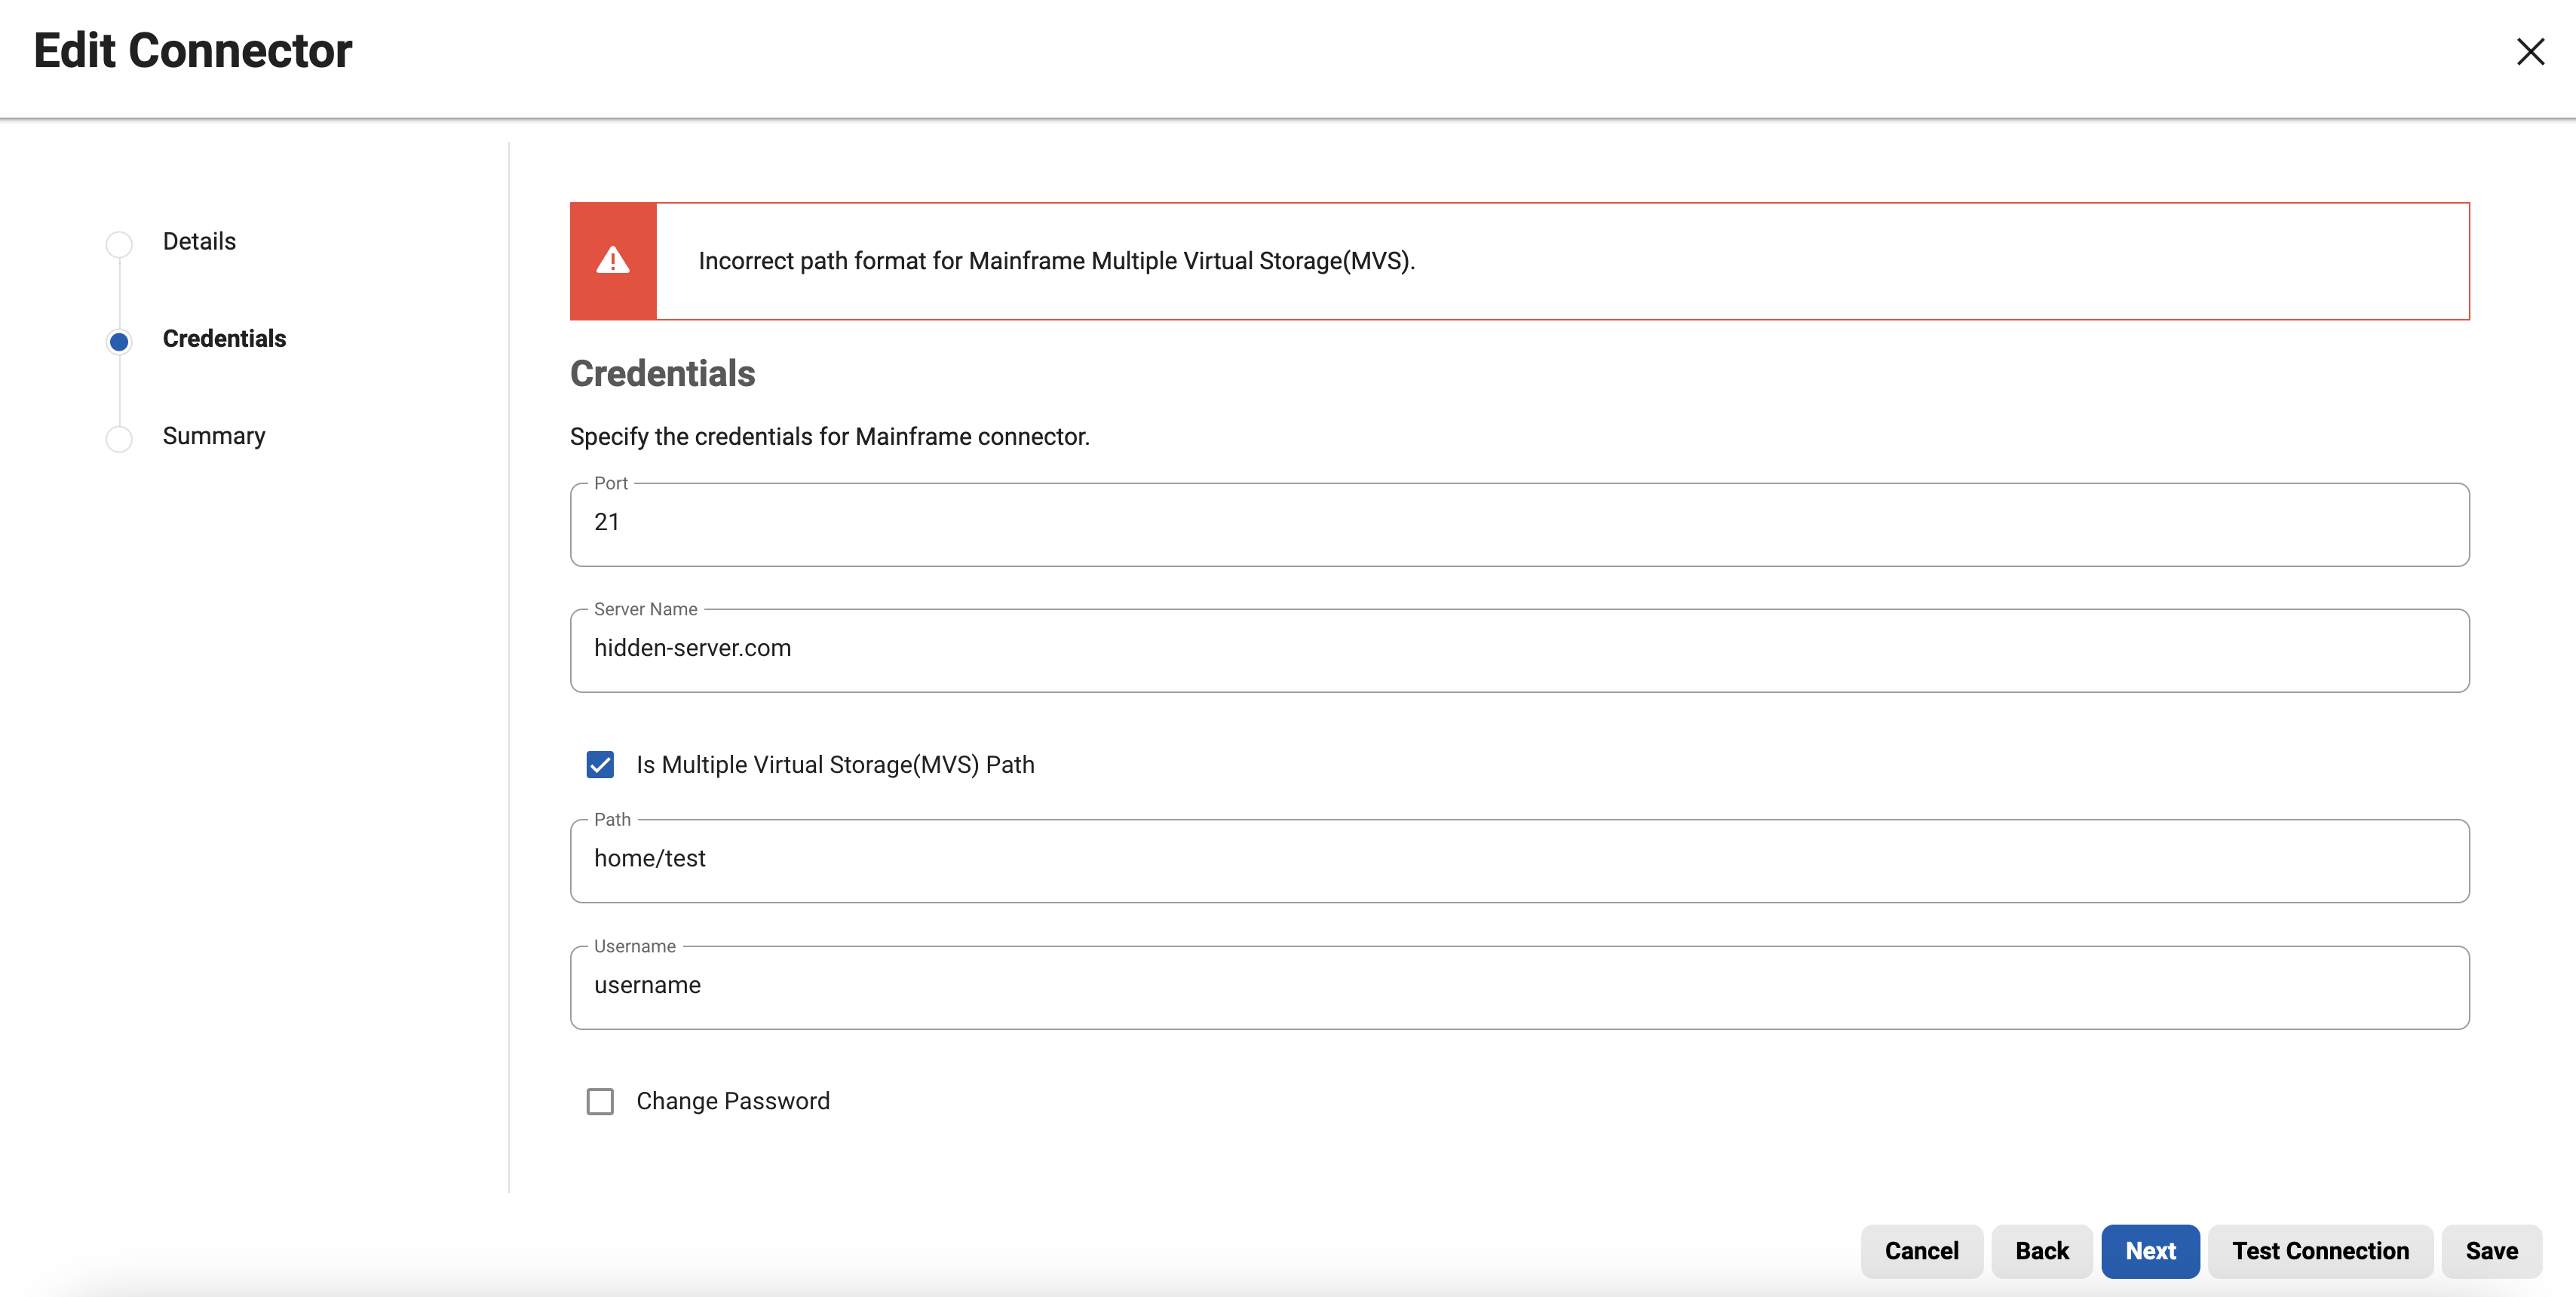This screenshot has width=2576, height=1297.
Task: Go to the Details step label
Action: [x=199, y=241]
